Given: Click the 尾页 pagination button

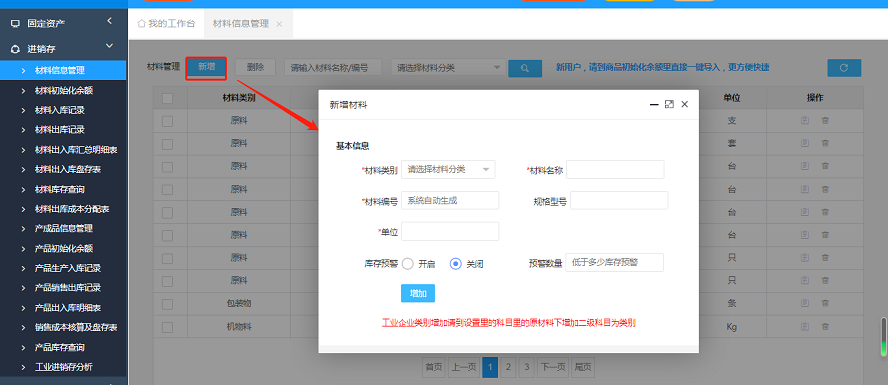Looking at the screenshot, I should click(583, 367).
